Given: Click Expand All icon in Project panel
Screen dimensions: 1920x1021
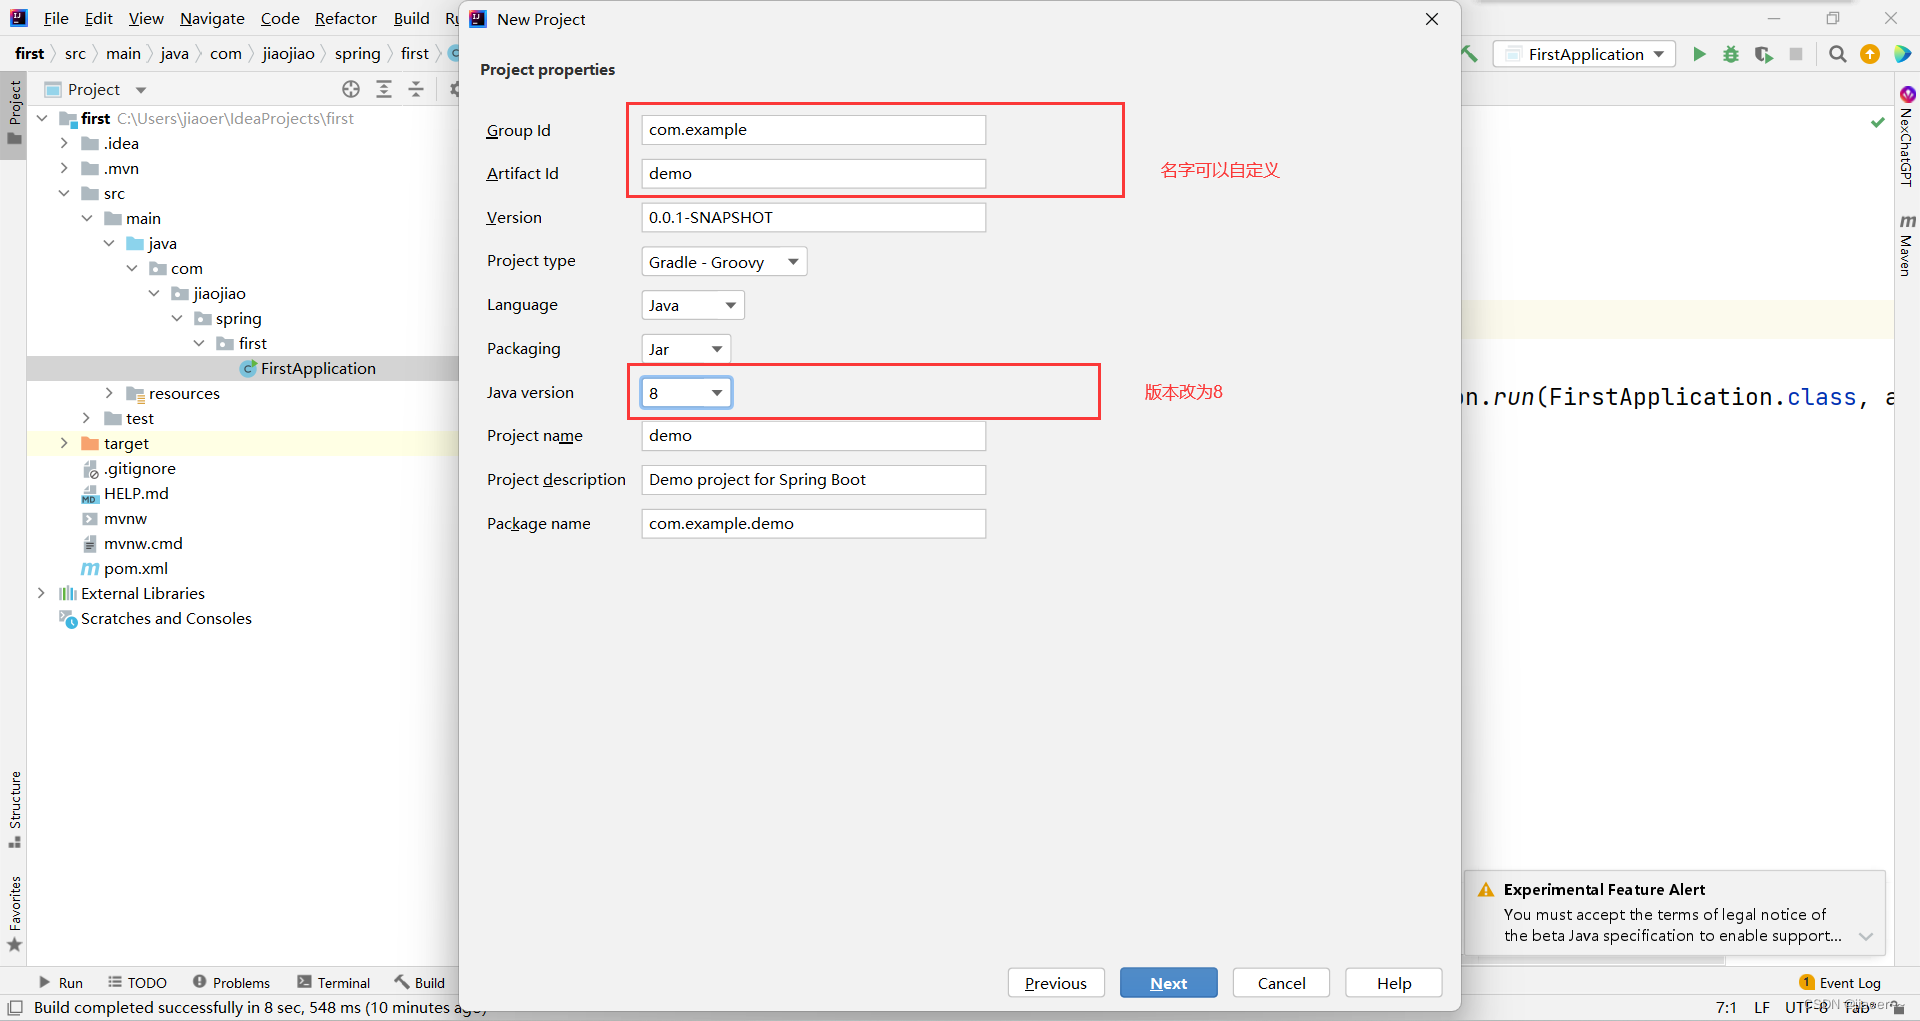Looking at the screenshot, I should click(x=384, y=89).
